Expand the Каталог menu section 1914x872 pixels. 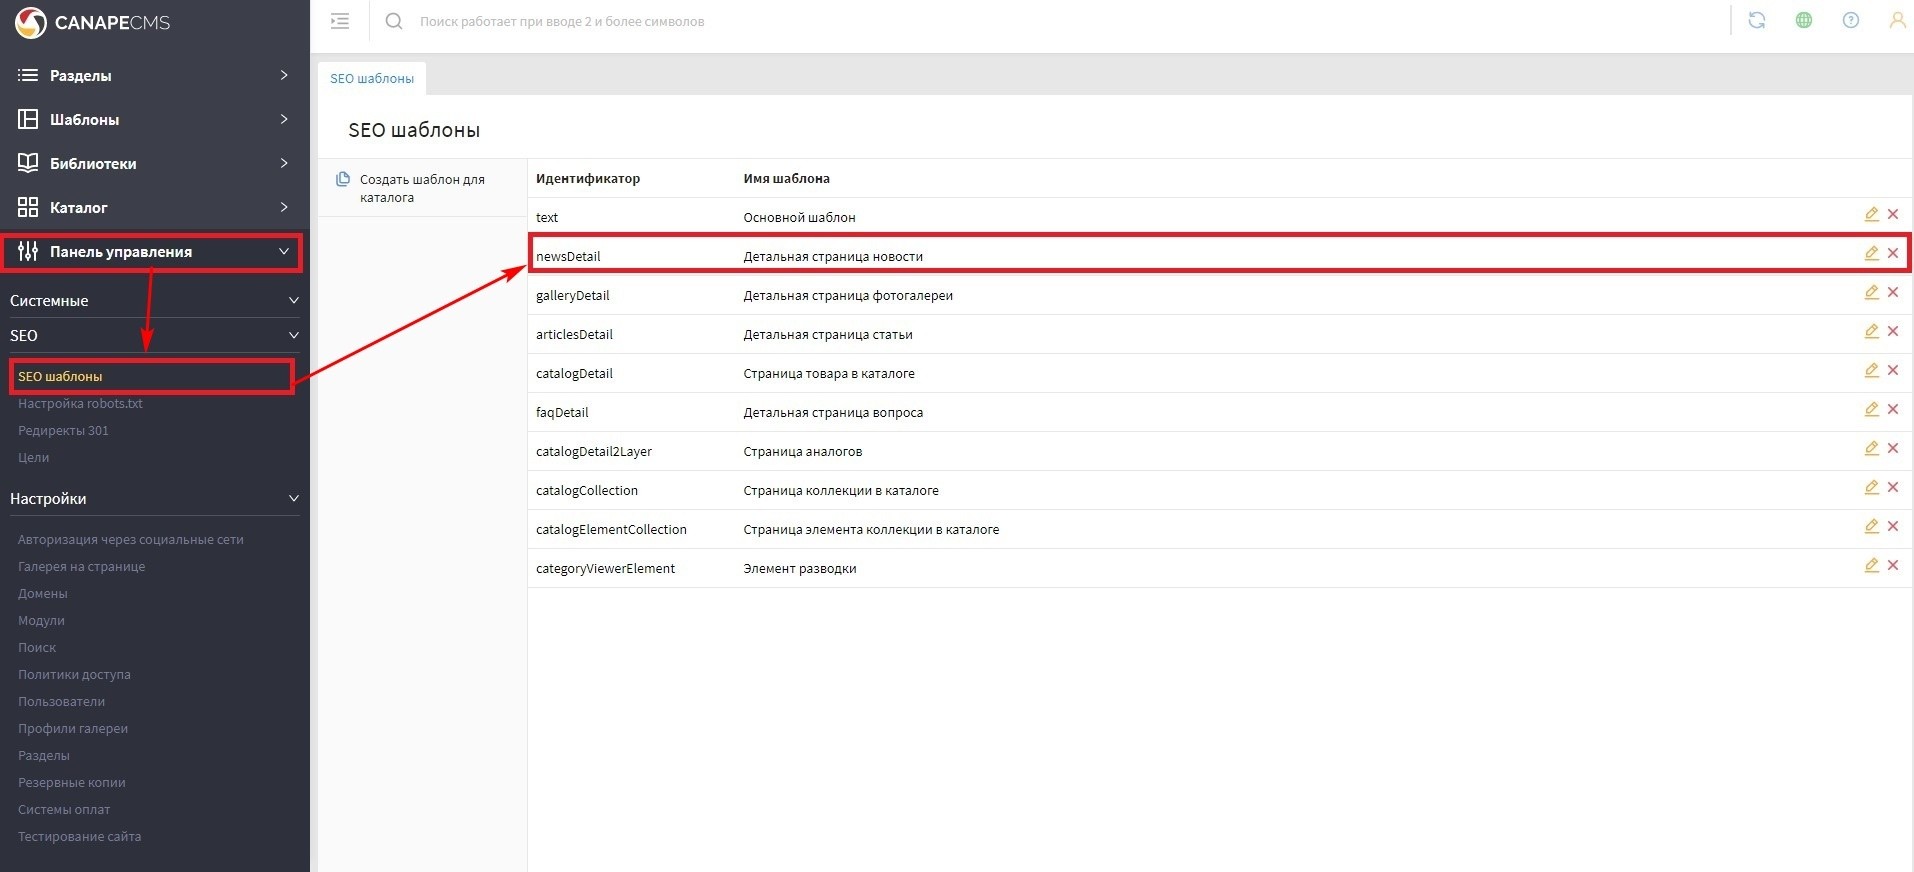[x=152, y=207]
